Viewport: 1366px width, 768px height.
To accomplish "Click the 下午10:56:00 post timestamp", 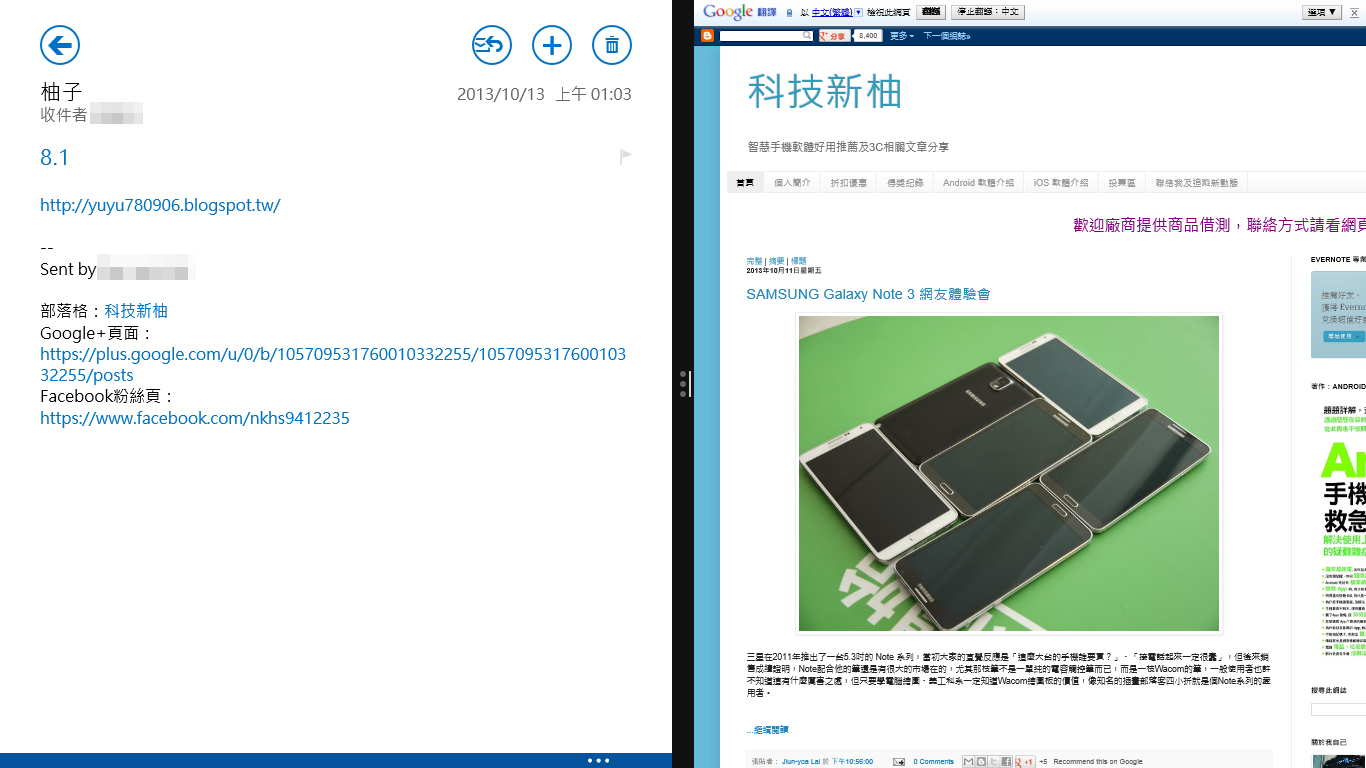I will point(852,762).
